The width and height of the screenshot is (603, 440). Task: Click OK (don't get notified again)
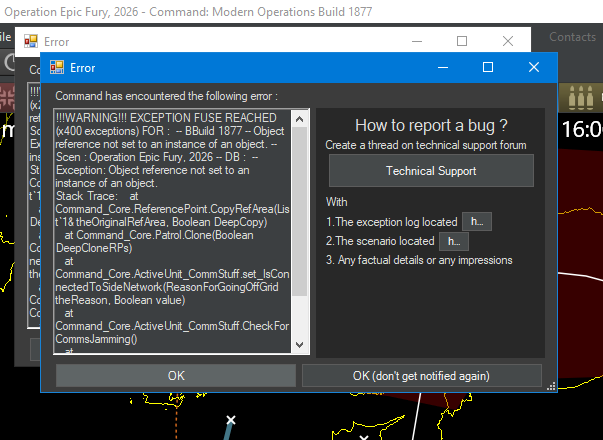421,376
